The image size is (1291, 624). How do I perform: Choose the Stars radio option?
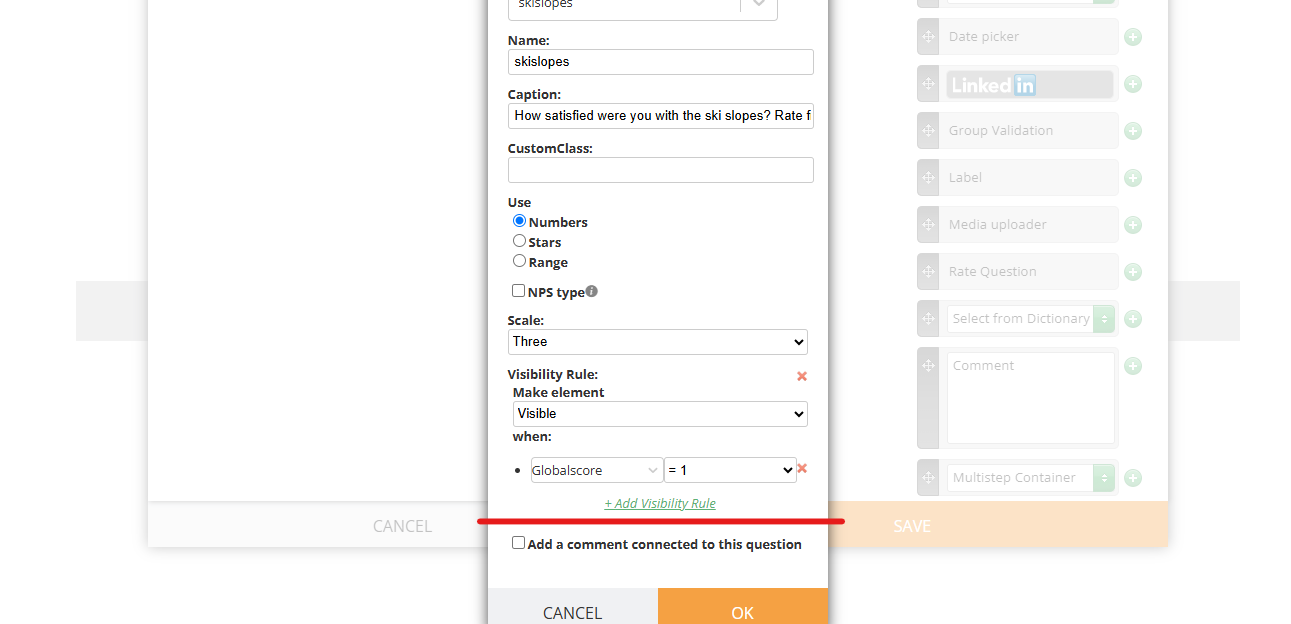pos(519,241)
